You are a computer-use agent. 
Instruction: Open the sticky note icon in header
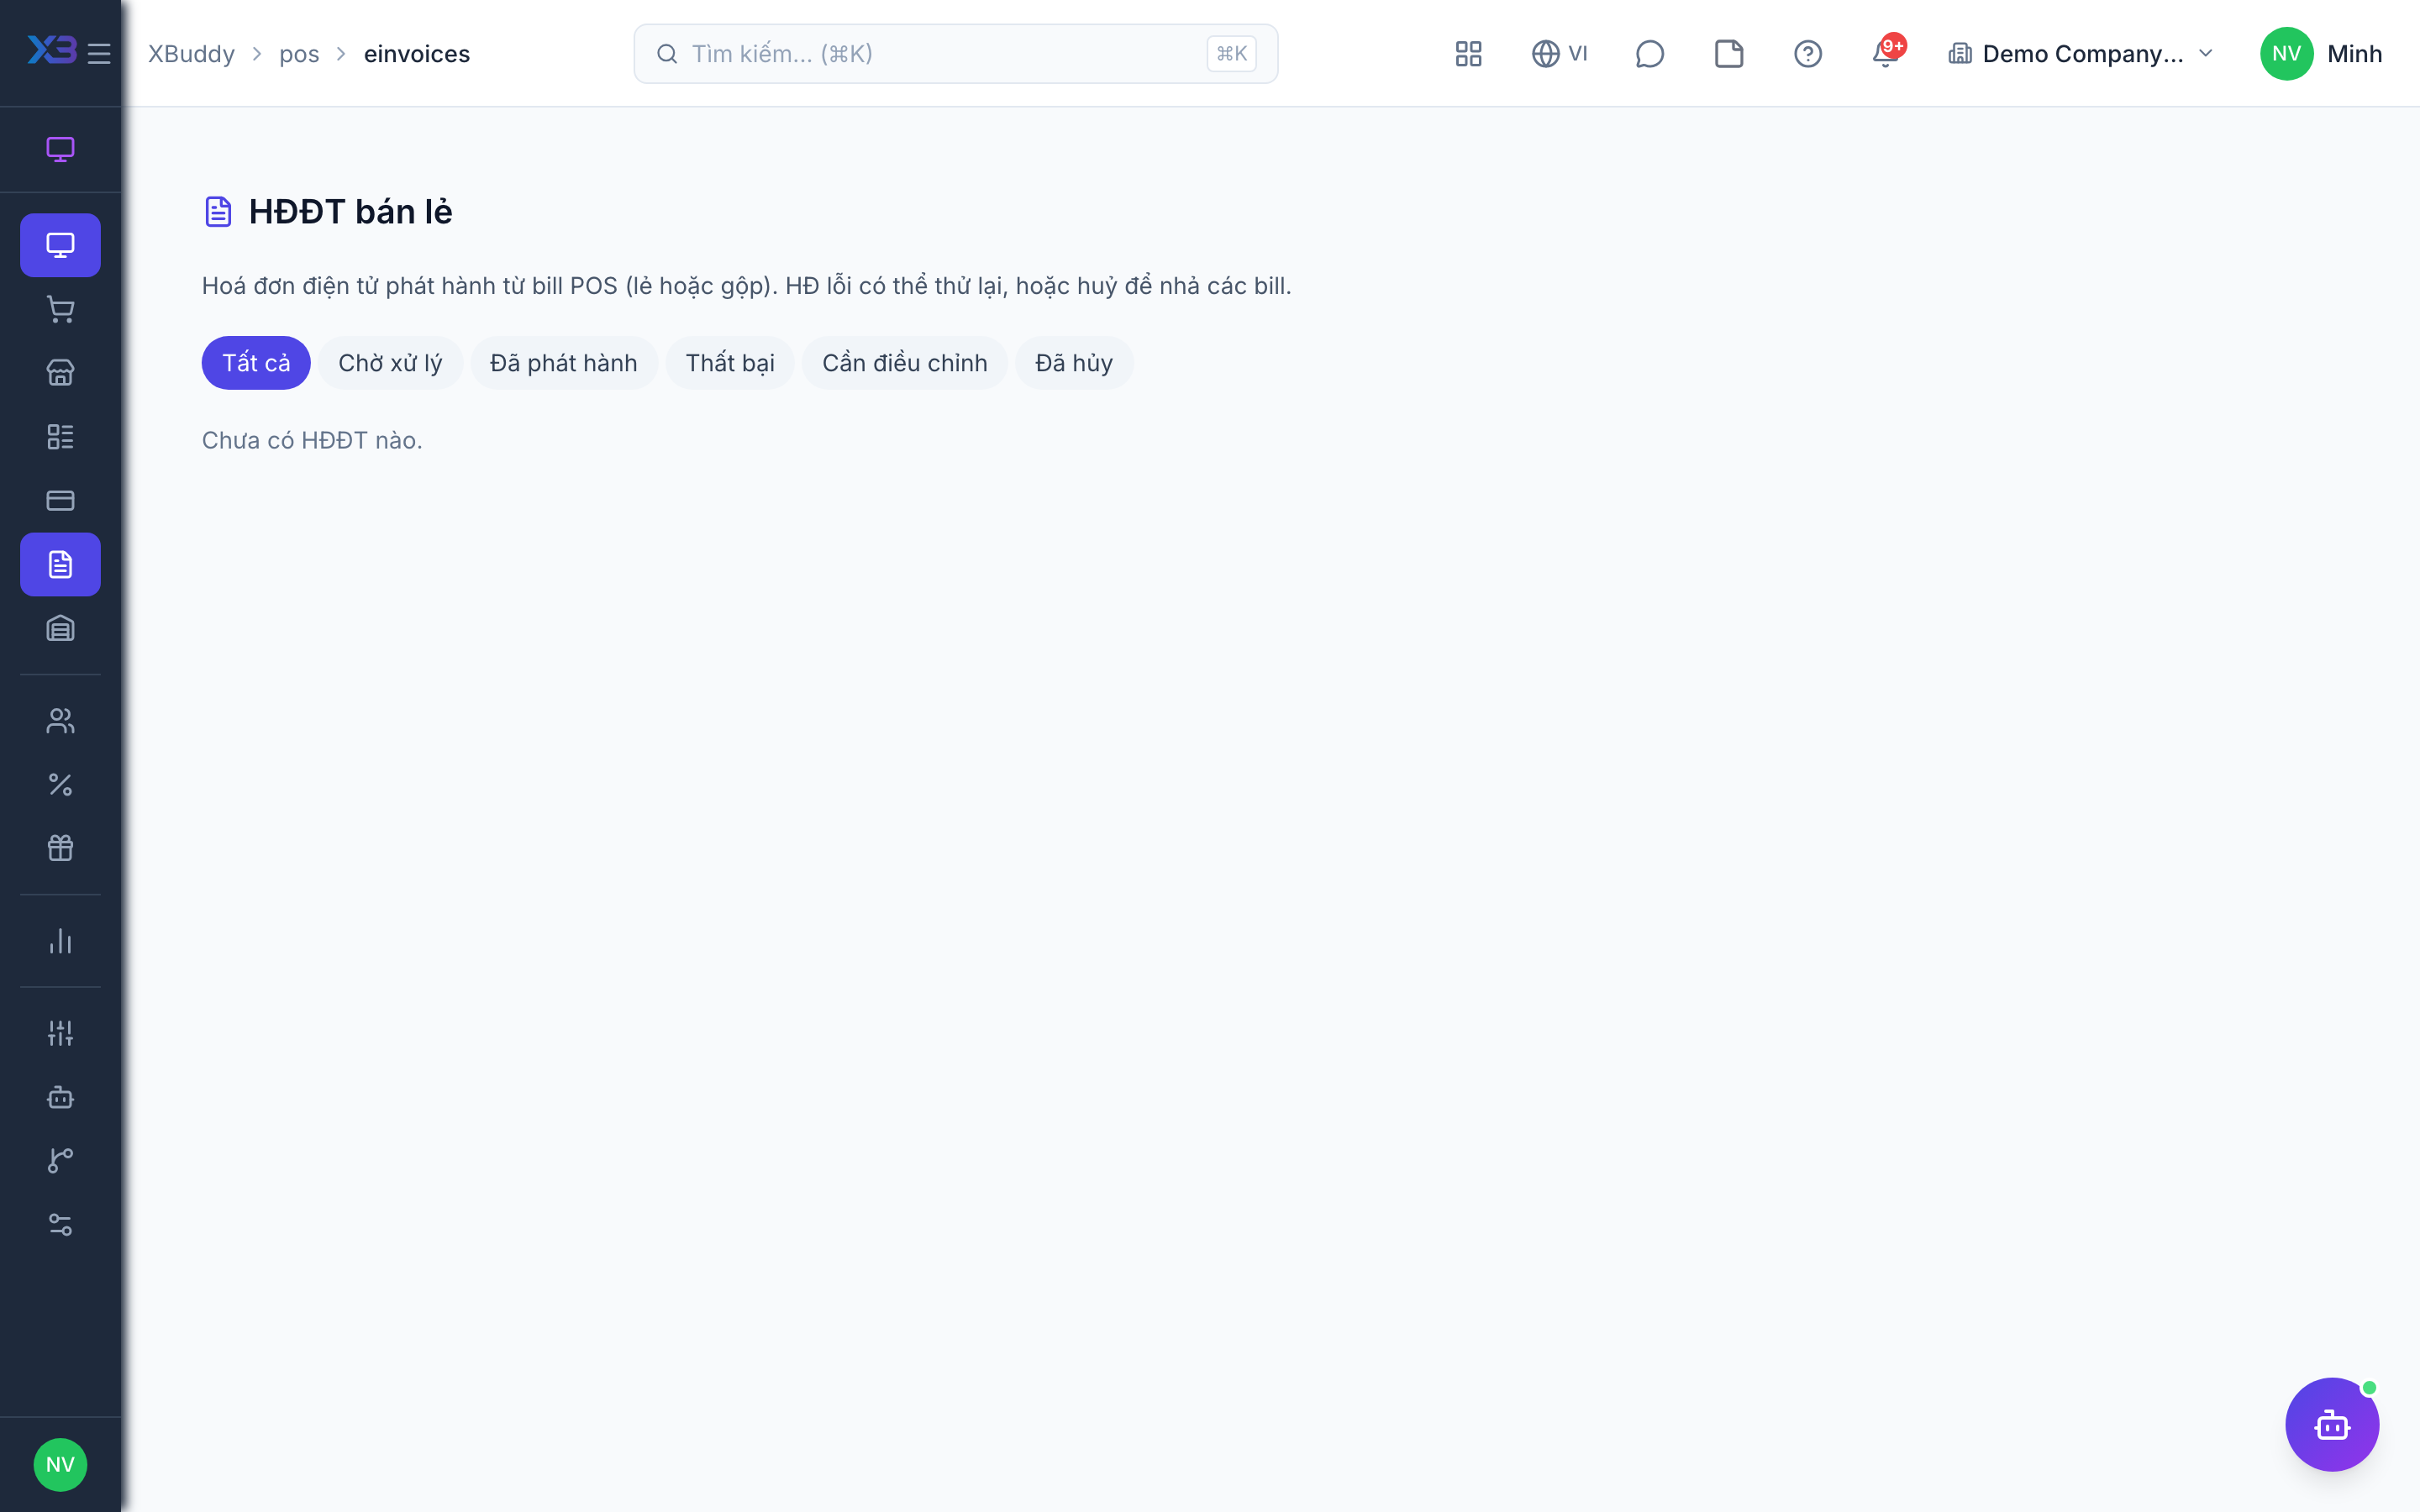(1729, 54)
